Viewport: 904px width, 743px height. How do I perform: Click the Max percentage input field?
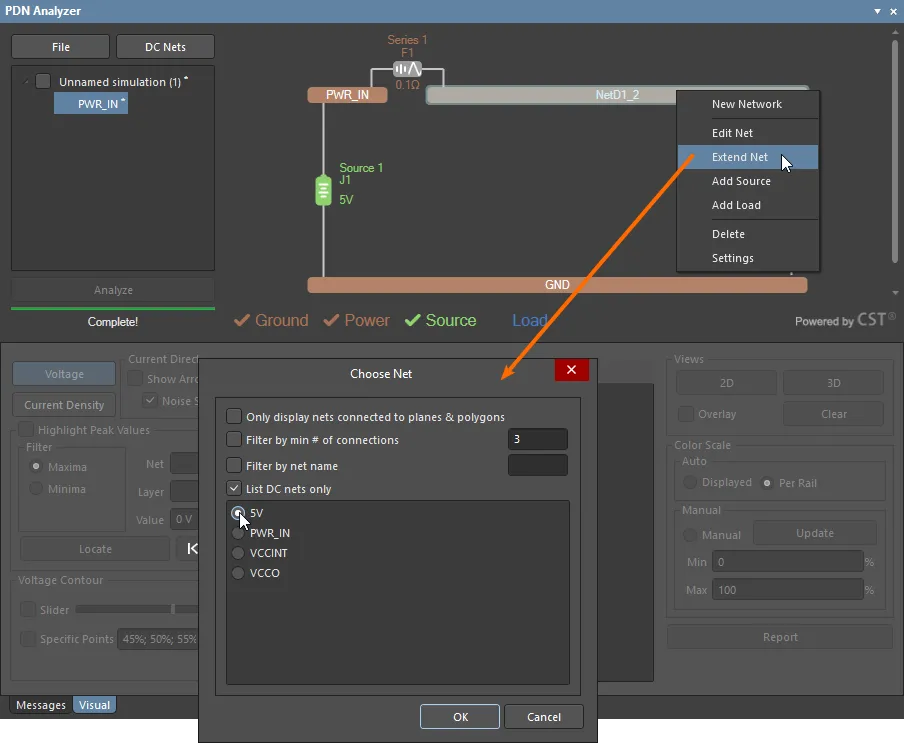pyautogui.click(x=788, y=590)
